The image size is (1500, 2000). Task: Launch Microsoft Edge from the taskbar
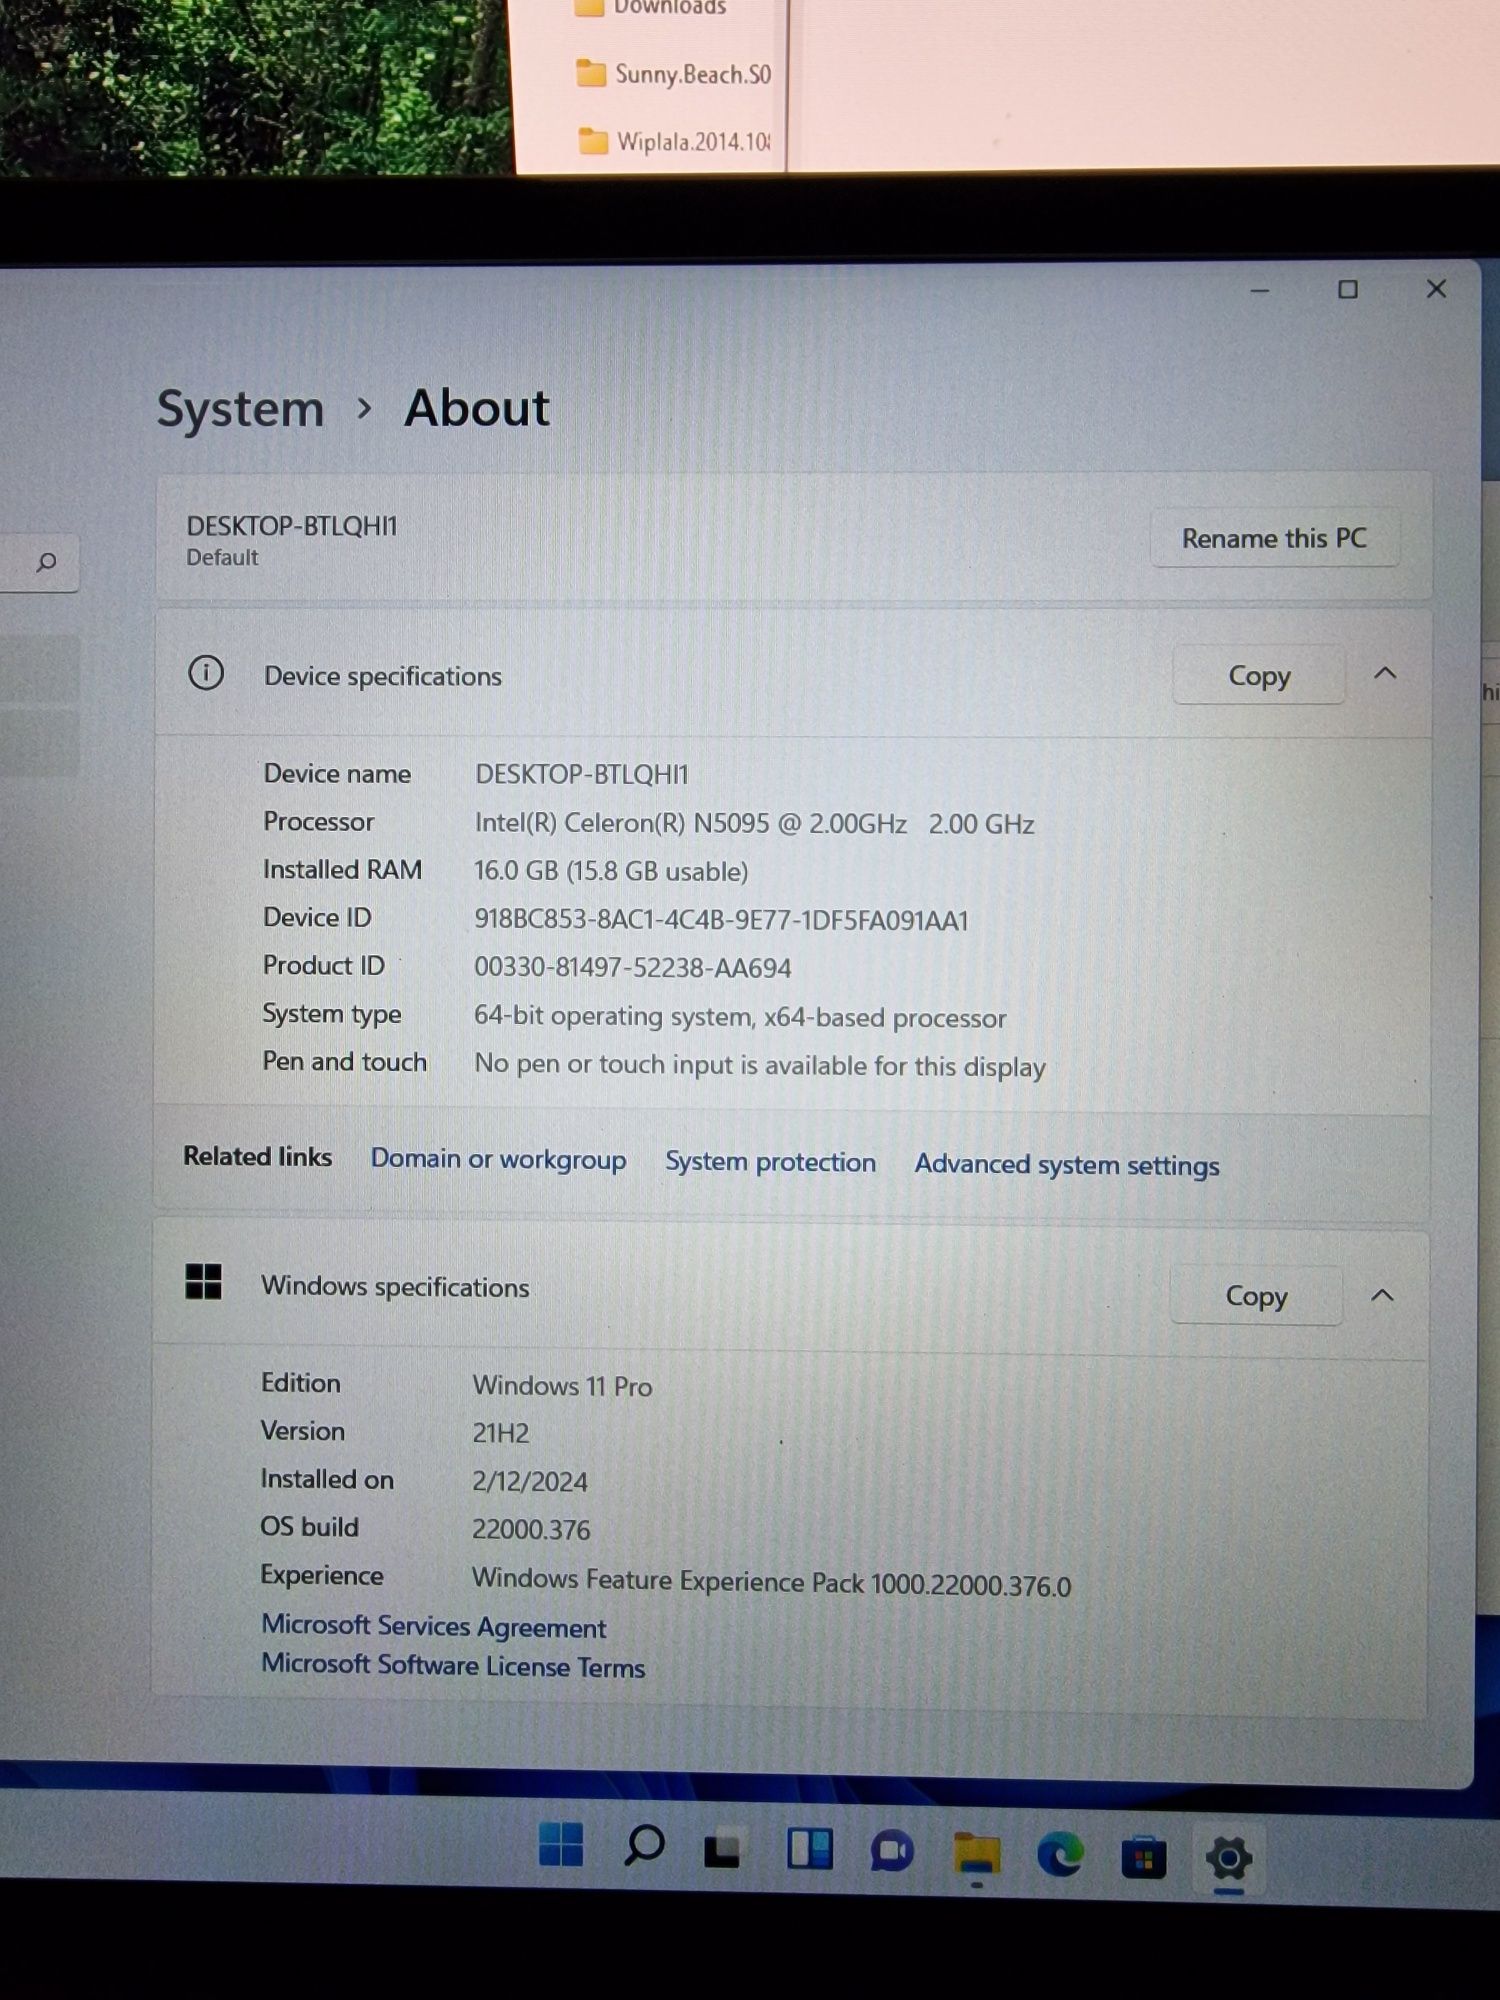[x=1060, y=1855]
